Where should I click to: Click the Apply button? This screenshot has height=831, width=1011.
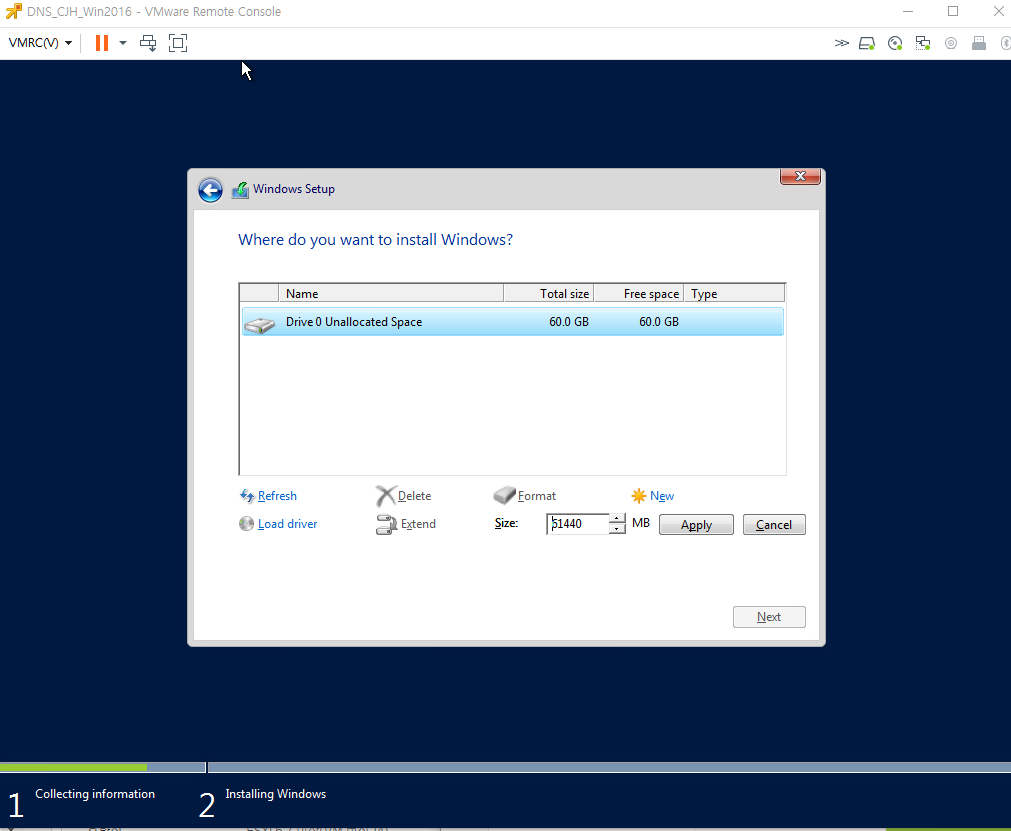tap(696, 525)
